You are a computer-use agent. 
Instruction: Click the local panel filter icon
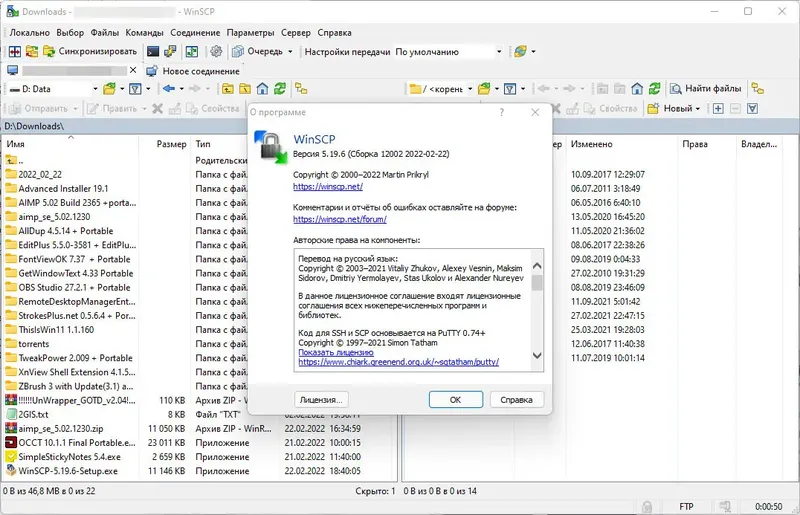[135, 89]
